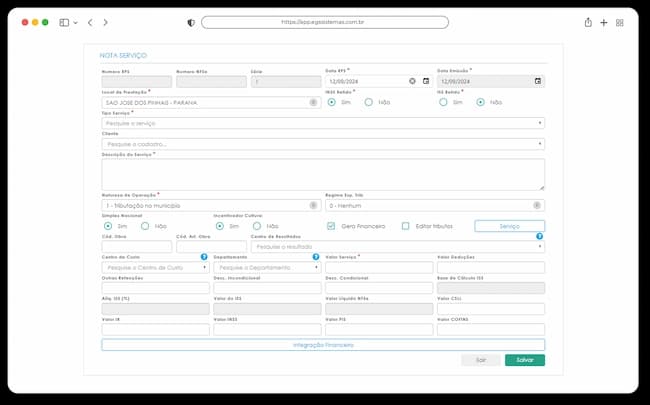650x405 pixels.
Task: Focus the Descrição do Serviço text area
Action: 323,175
